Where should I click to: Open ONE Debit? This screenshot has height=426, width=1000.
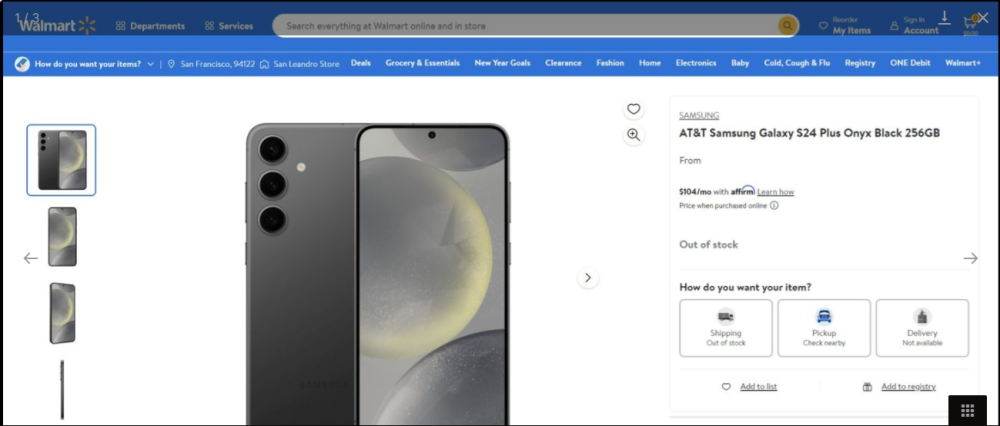[910, 63]
